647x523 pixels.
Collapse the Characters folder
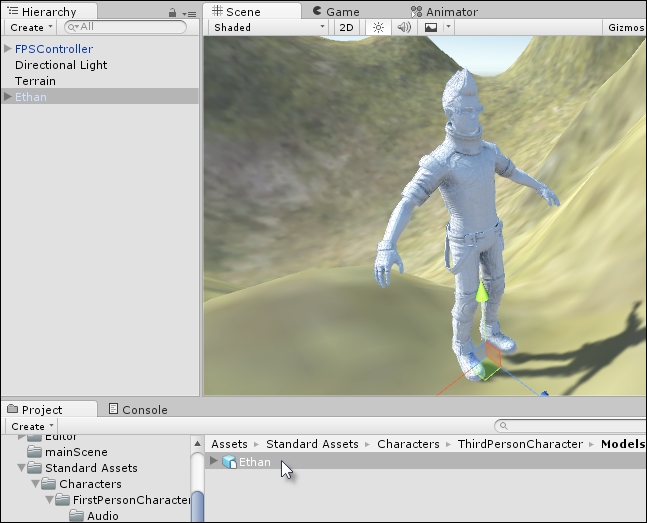[35, 484]
